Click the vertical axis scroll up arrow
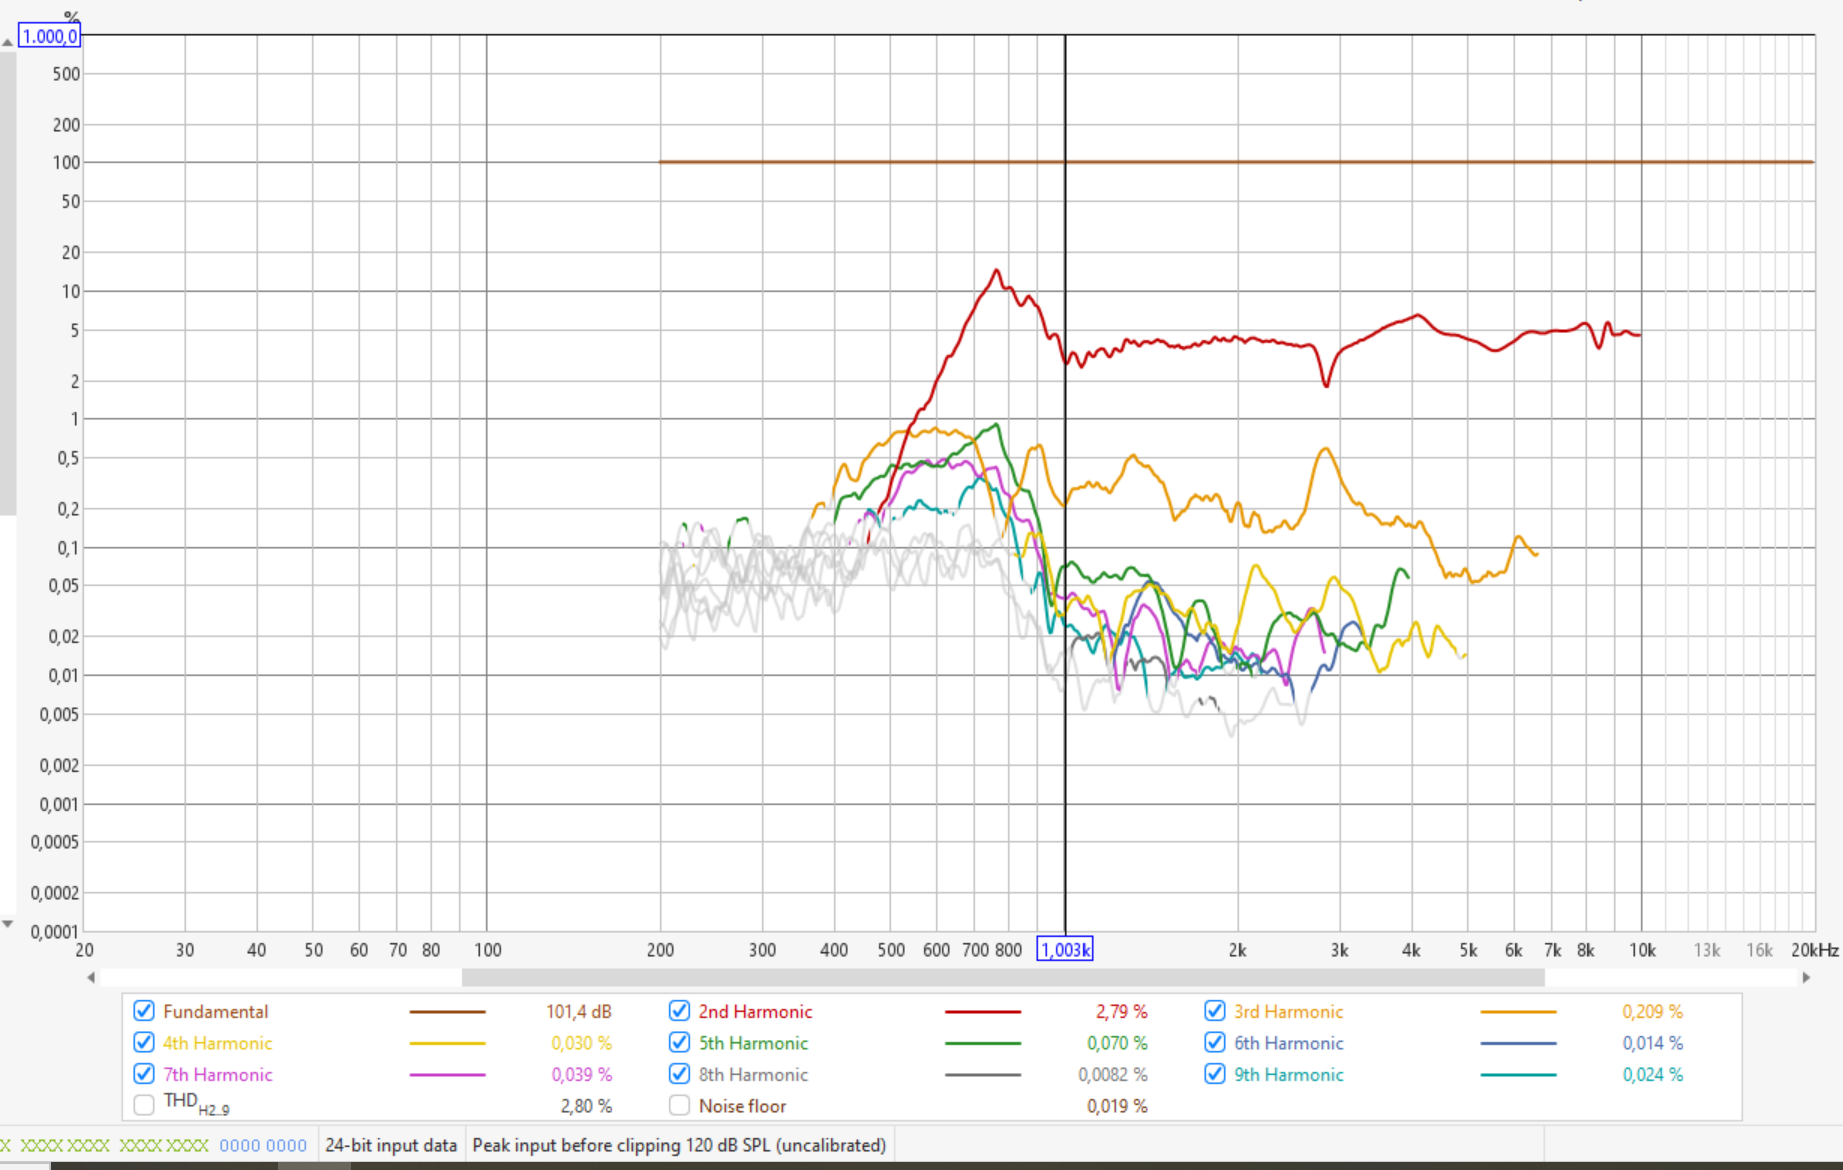1843x1170 pixels. (x=7, y=42)
